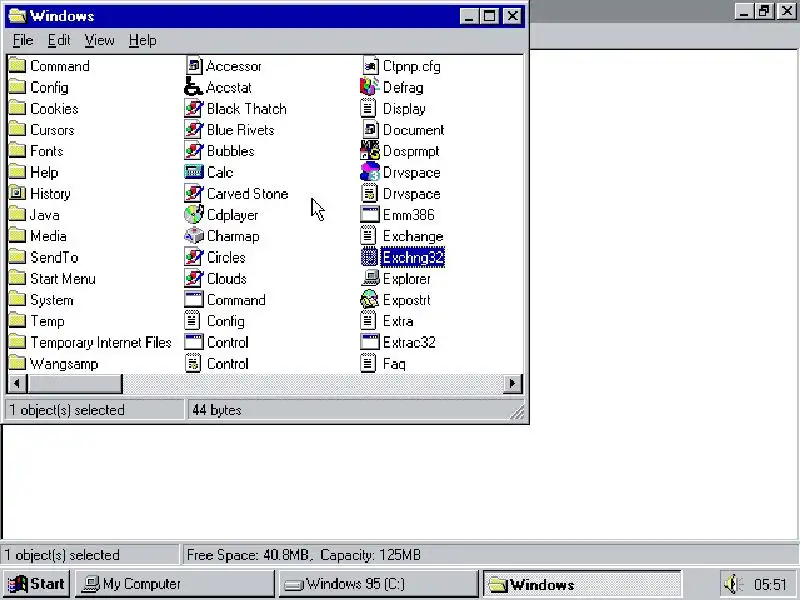
Task: Click the clock showing 05:51
Action: pos(770,584)
